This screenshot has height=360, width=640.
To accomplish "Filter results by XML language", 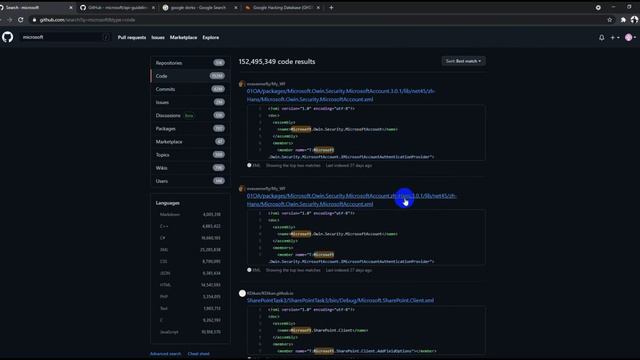I will coord(190,250).
